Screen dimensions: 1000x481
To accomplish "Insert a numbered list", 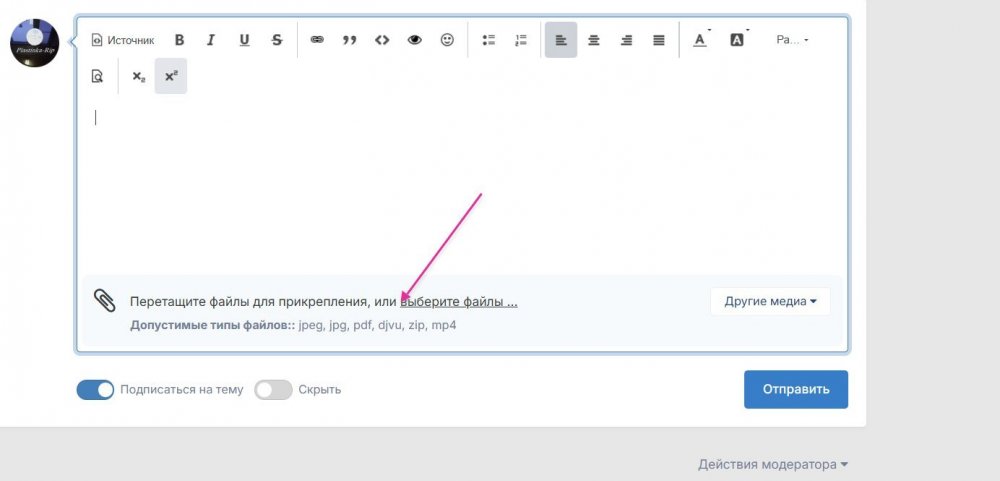I will click(x=520, y=40).
